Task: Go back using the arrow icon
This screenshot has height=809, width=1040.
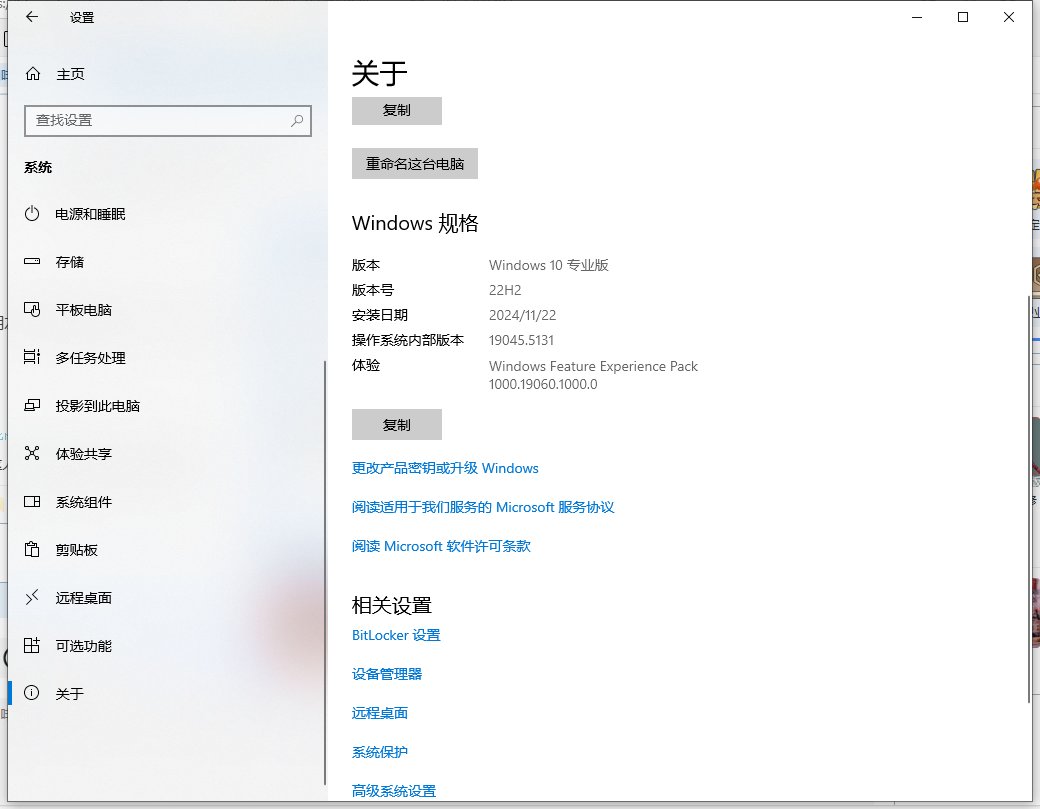Action: [32, 17]
